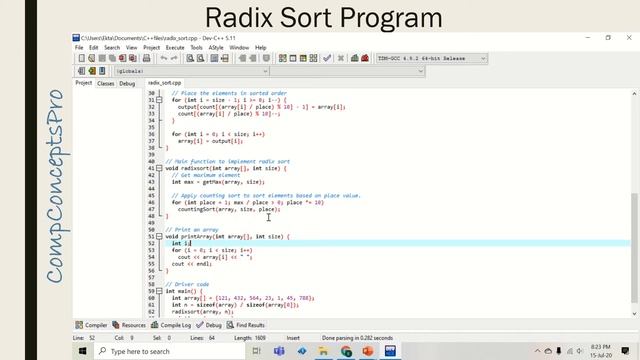Screen dimensions: 640x360
Task: Open the Execute menu
Action: pos(175,47)
